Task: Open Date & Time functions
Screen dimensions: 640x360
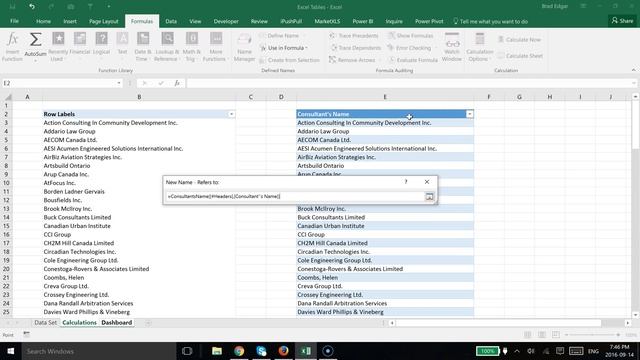Action: tap(143, 47)
